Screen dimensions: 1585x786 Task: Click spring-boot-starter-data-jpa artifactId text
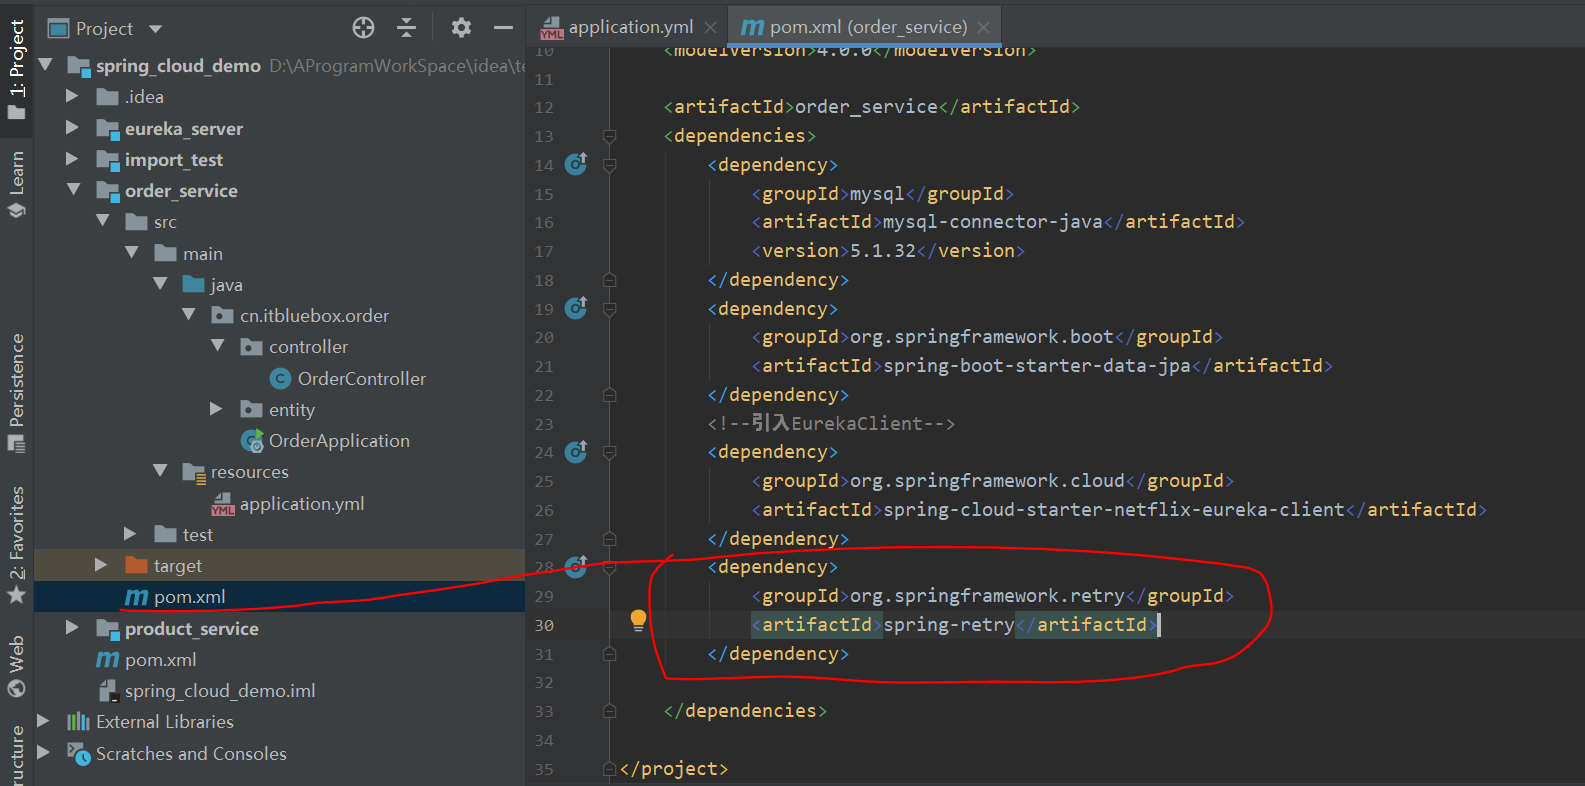(x=1037, y=366)
